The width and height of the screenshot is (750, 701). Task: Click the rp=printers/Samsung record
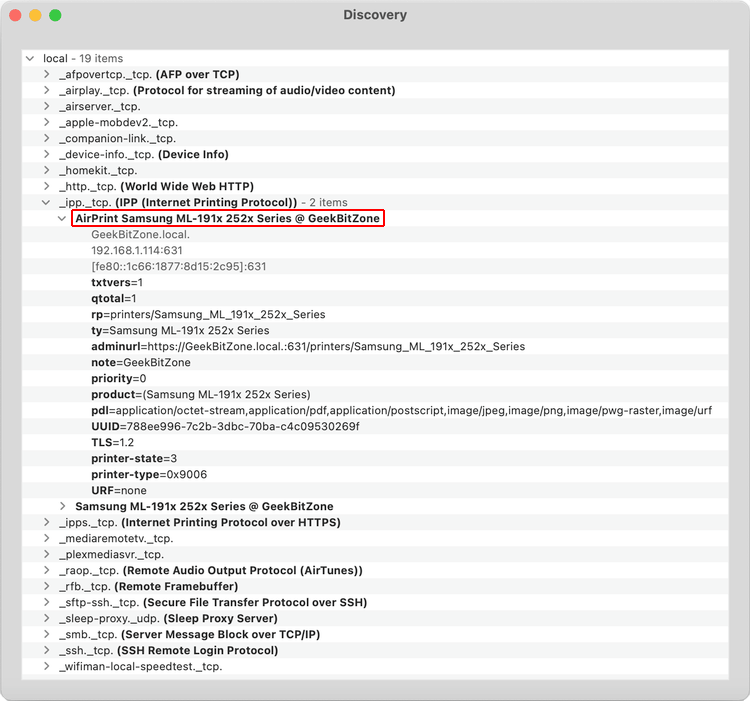[x=208, y=315]
